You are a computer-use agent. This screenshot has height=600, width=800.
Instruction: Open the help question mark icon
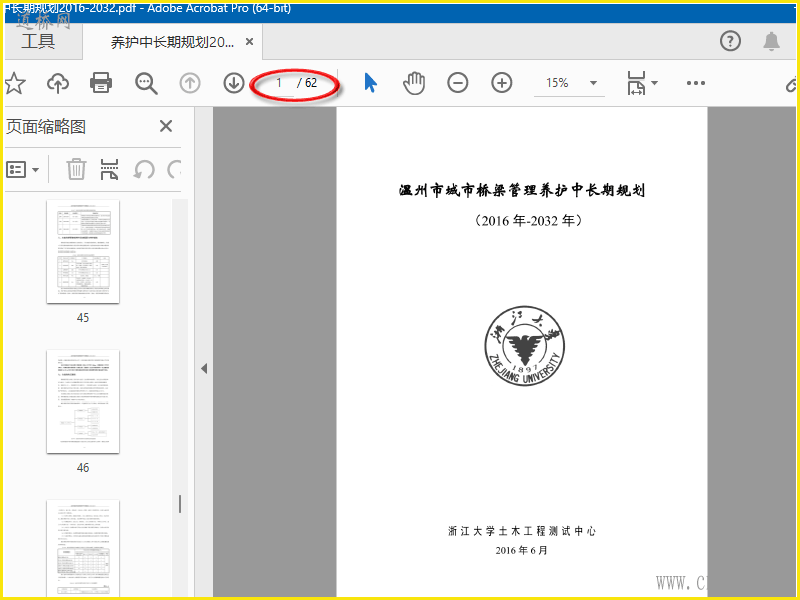pos(730,41)
